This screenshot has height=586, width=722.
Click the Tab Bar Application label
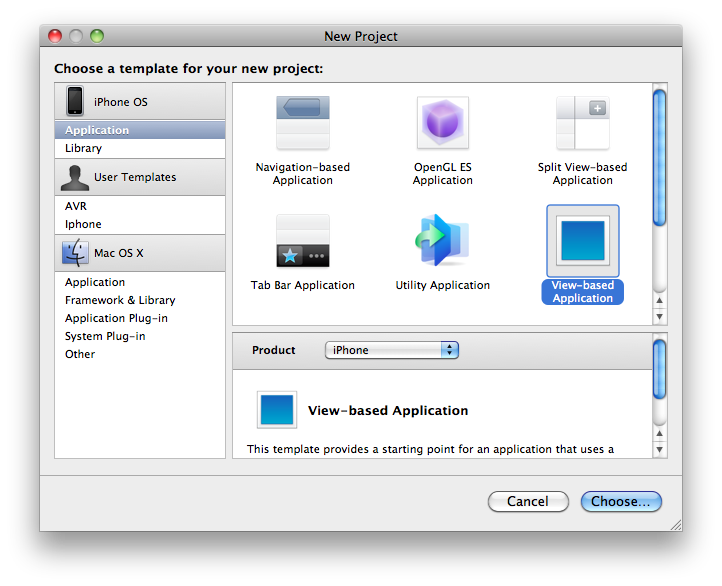[x=303, y=285]
